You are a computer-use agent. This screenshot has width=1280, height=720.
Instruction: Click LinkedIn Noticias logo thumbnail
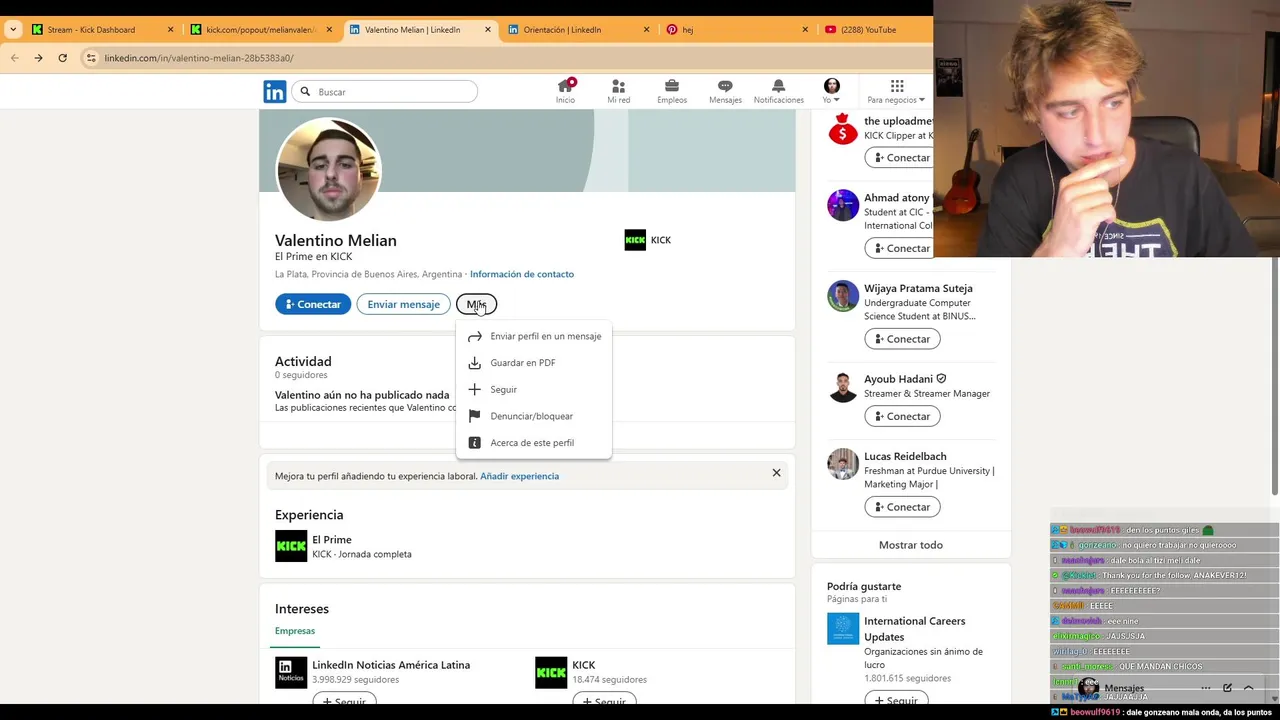pos(291,672)
